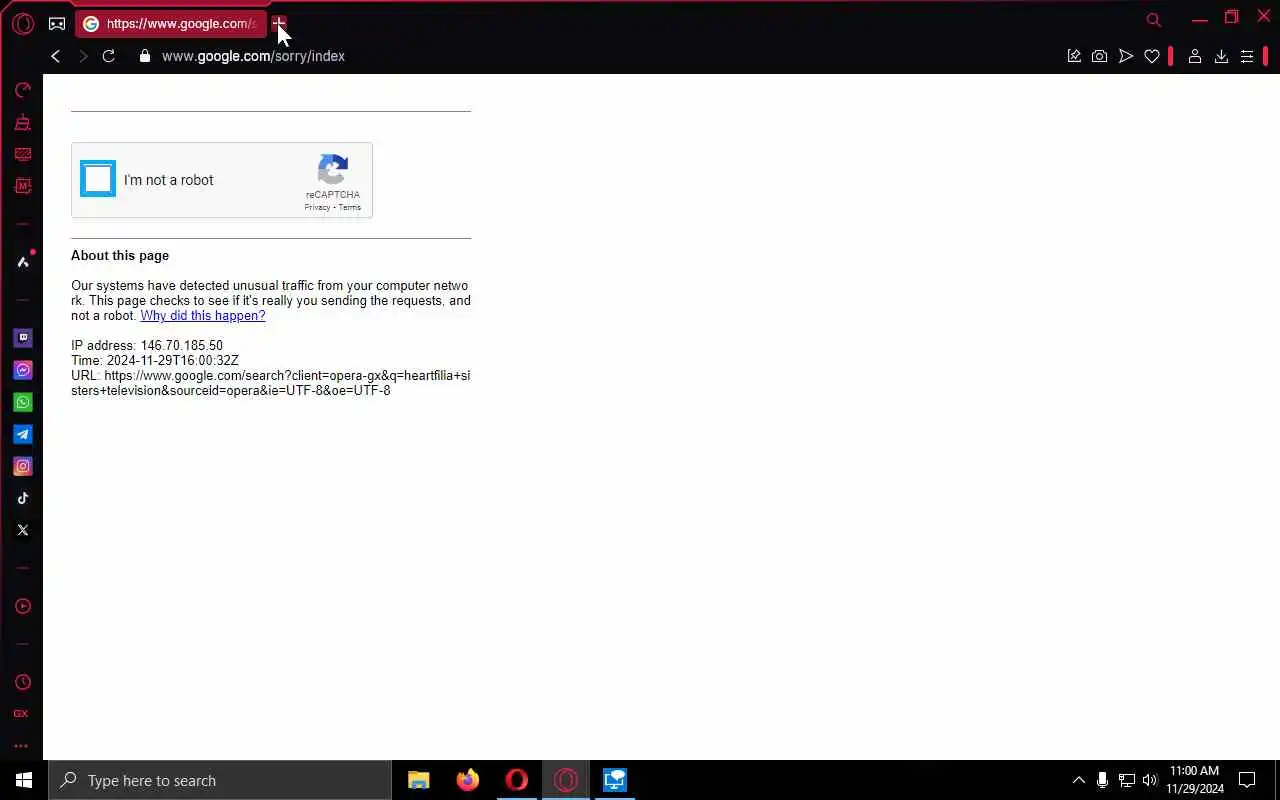The height and width of the screenshot is (800, 1280).
Task: Open Aria AI sidebar icon
Action: point(23,262)
